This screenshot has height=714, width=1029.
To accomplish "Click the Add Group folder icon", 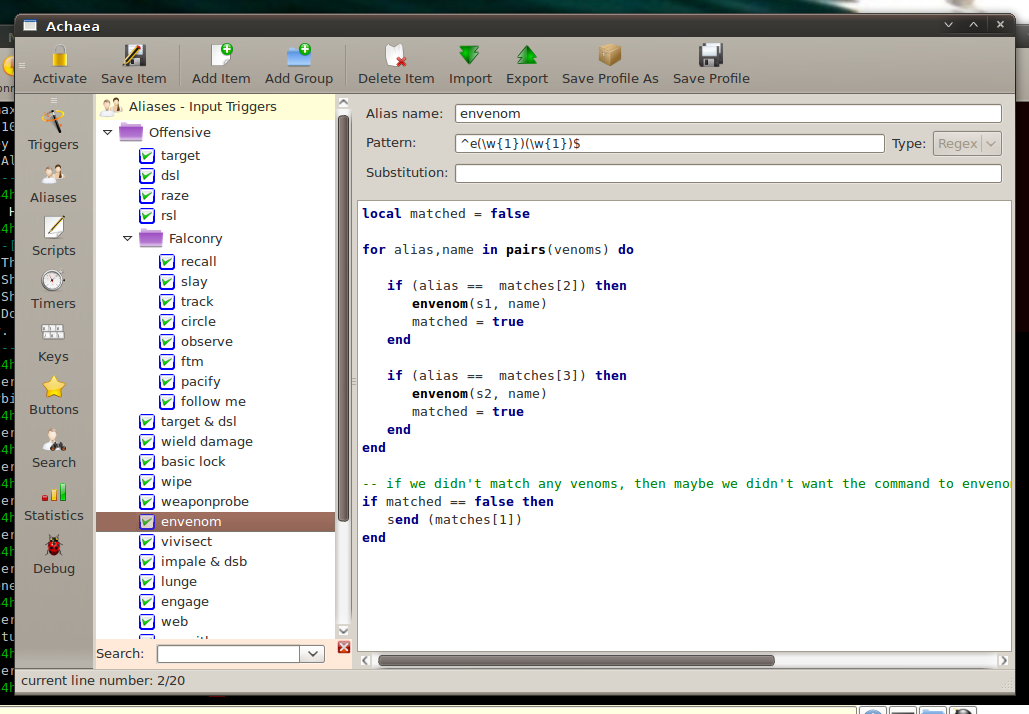I will (x=299, y=56).
